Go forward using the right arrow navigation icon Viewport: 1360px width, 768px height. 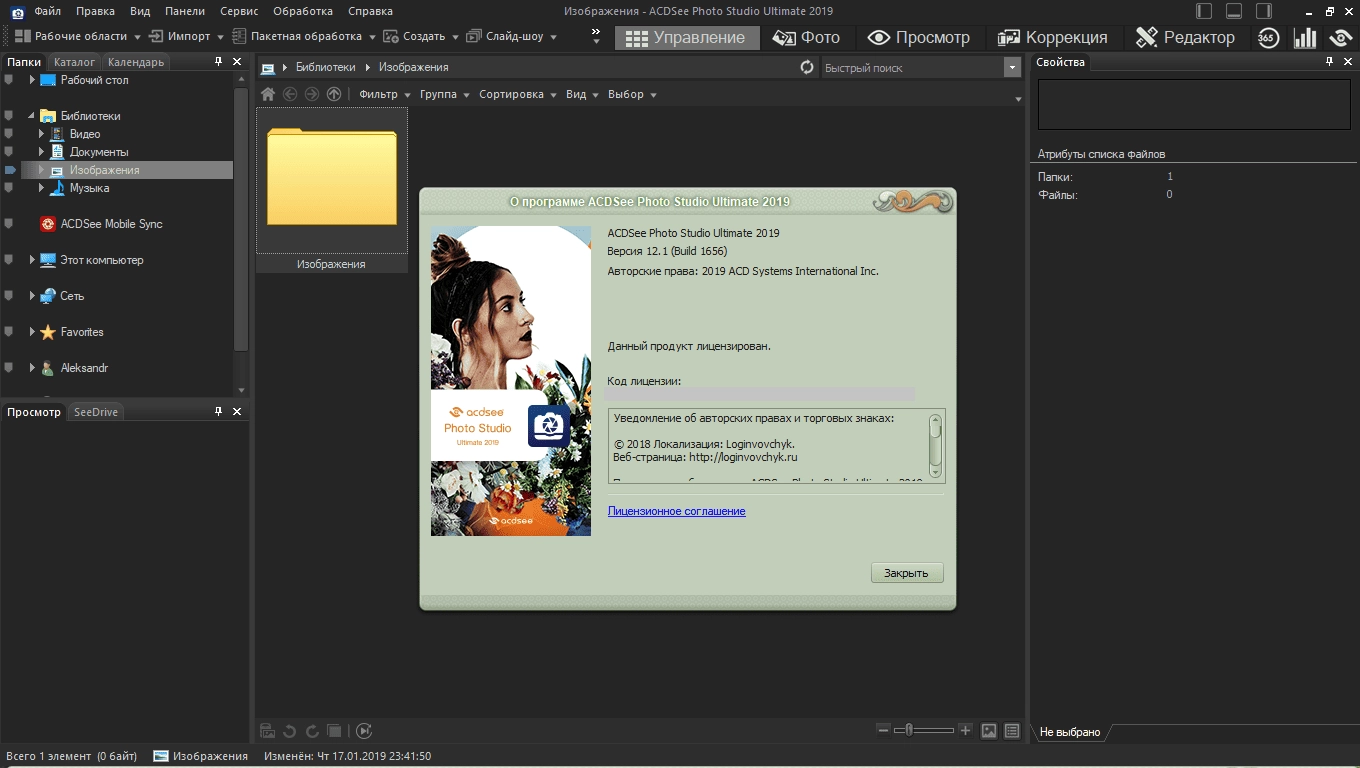(312, 94)
